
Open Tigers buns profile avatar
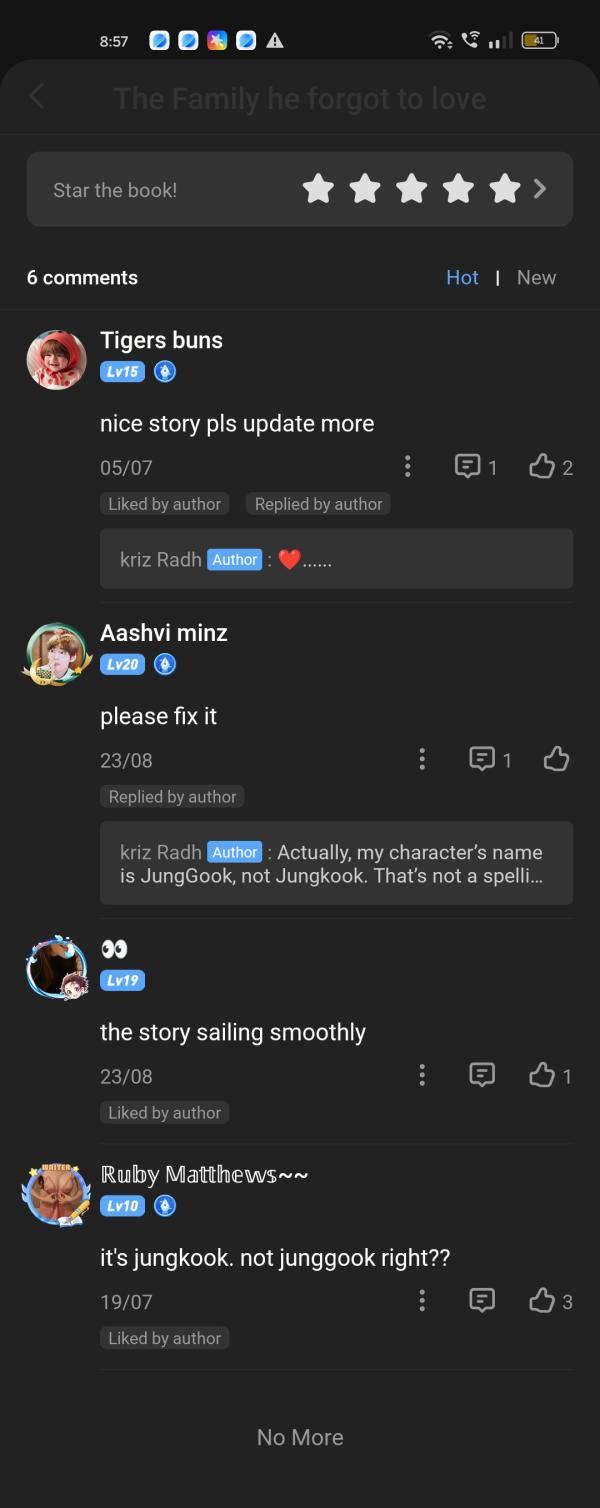pyautogui.click(x=56, y=360)
